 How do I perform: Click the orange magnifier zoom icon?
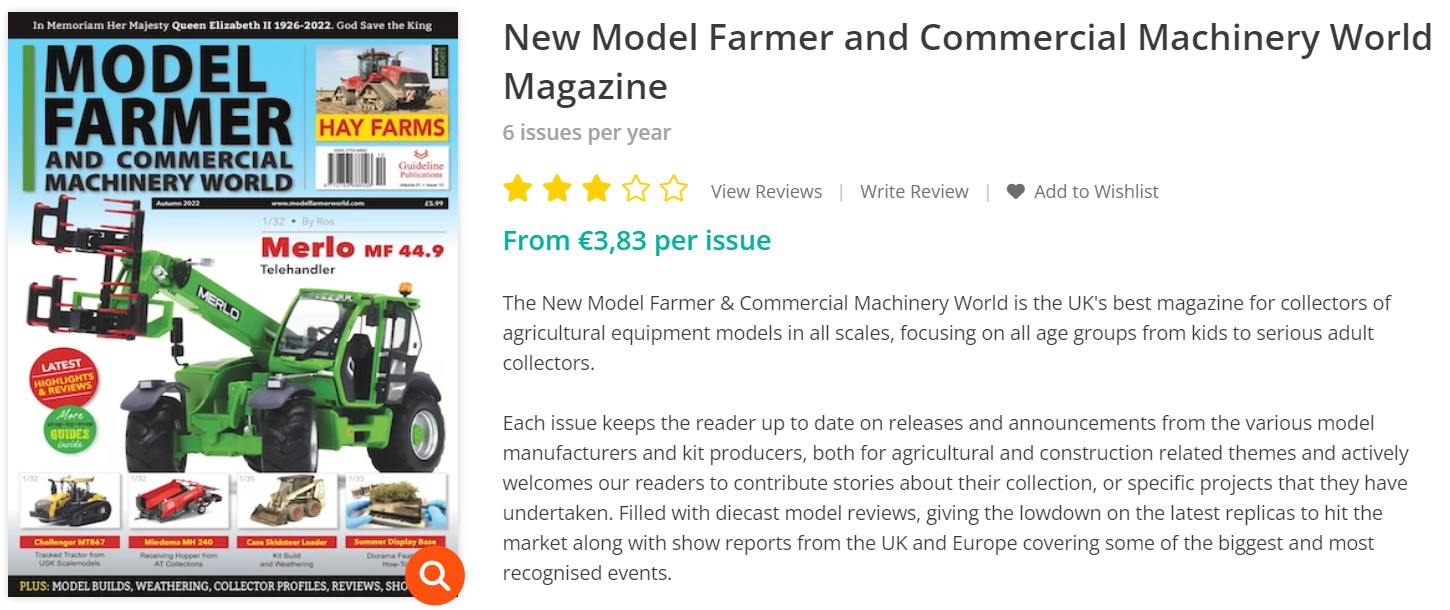click(x=435, y=575)
